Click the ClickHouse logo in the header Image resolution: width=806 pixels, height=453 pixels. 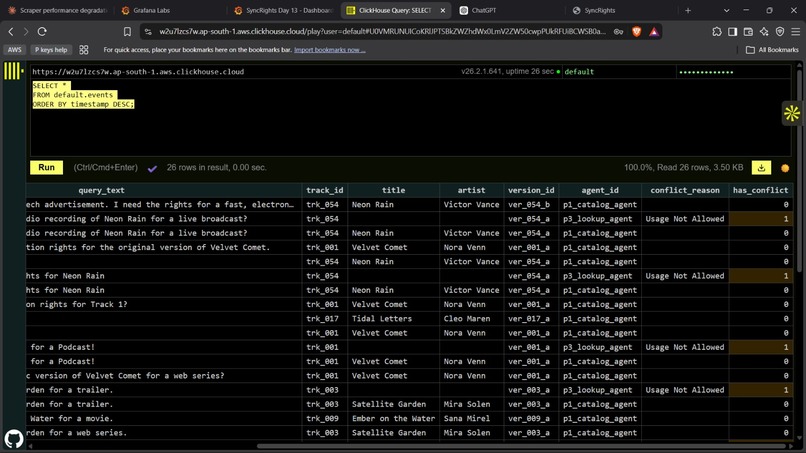pyautogui.click(x=14, y=71)
